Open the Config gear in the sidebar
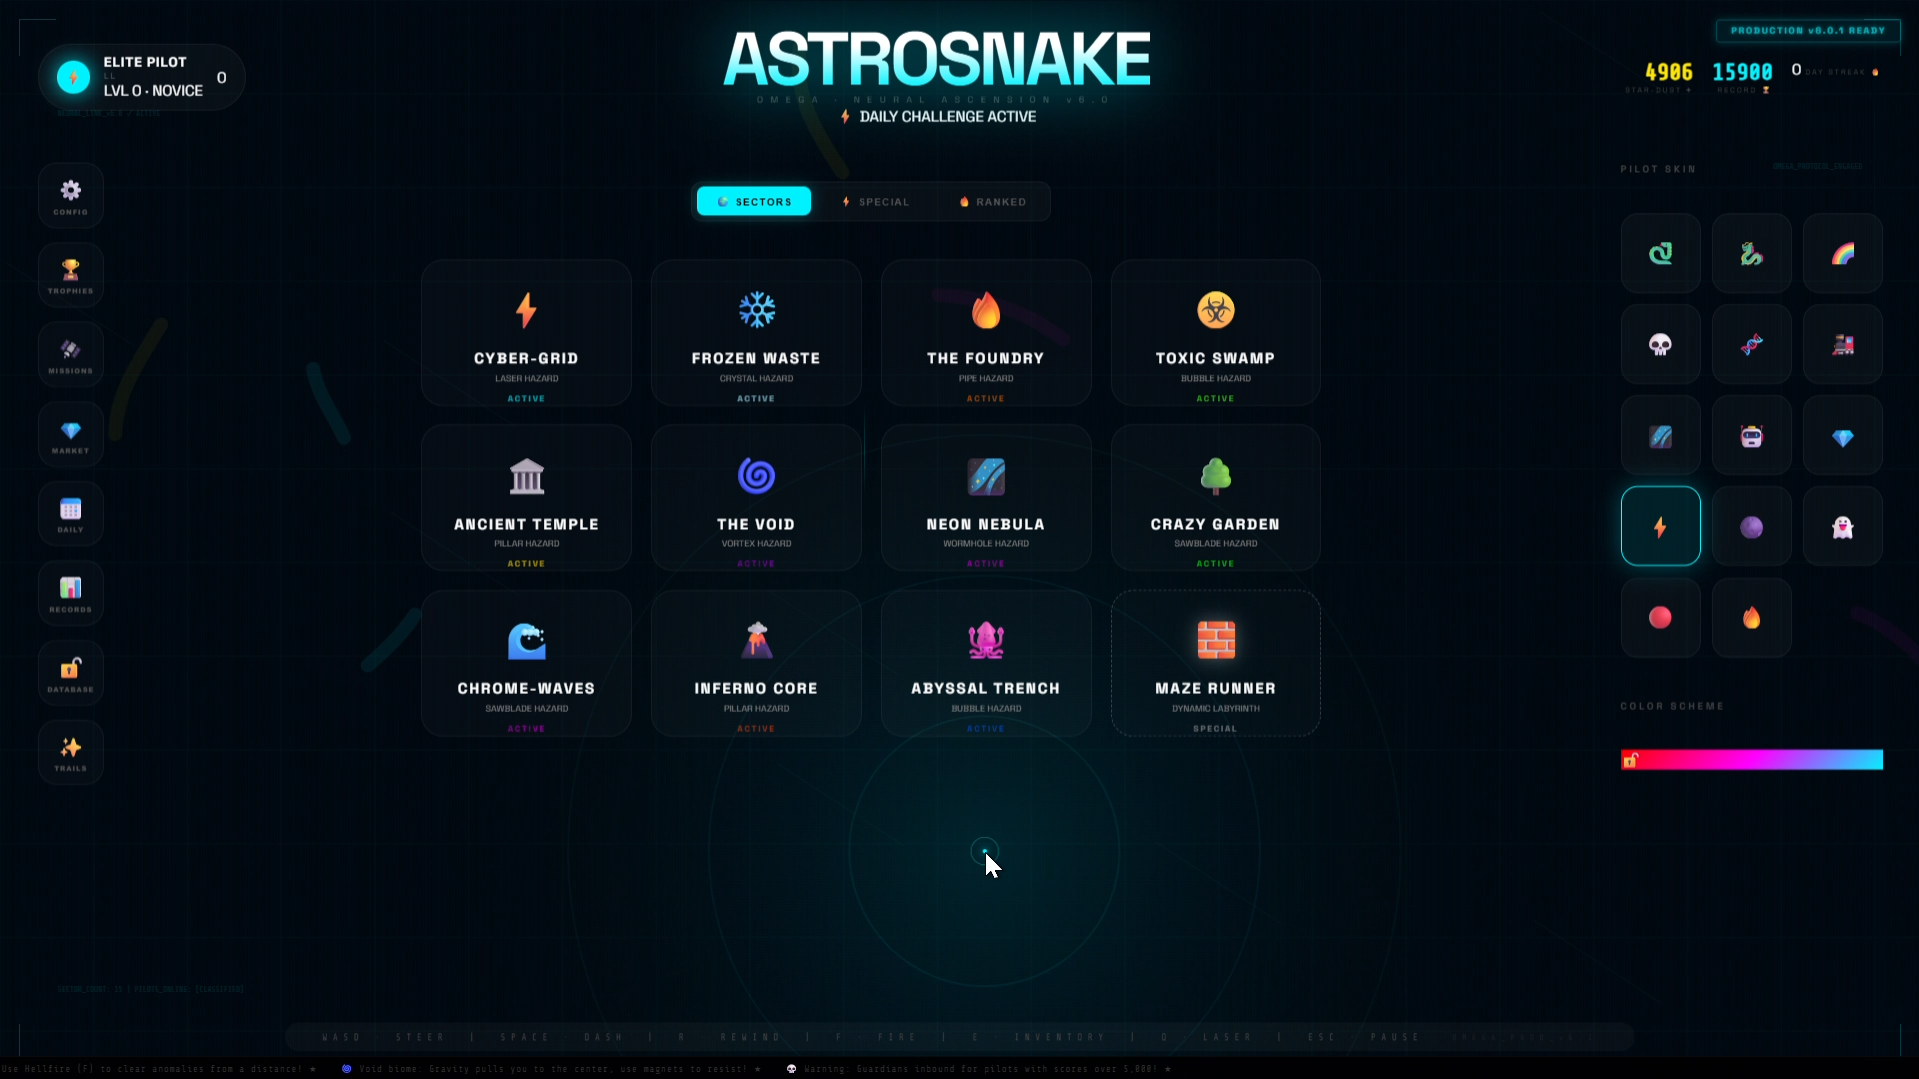Screen dimensions: 1919x1079 (x=71, y=195)
